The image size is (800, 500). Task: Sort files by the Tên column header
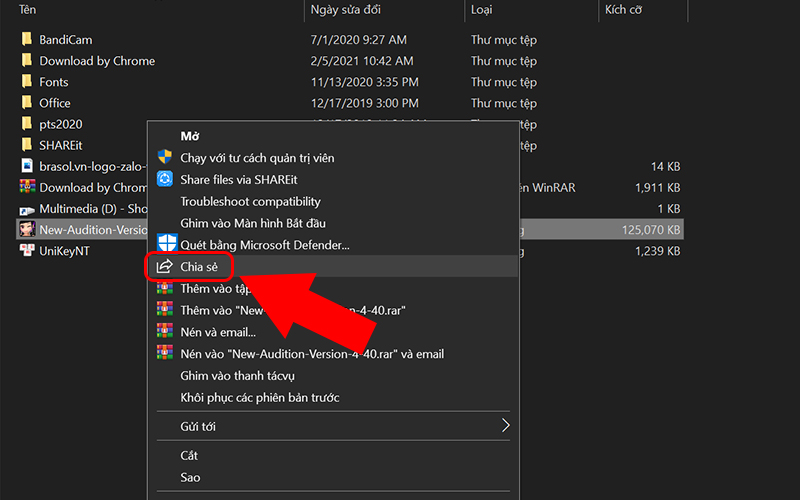click(x=28, y=9)
